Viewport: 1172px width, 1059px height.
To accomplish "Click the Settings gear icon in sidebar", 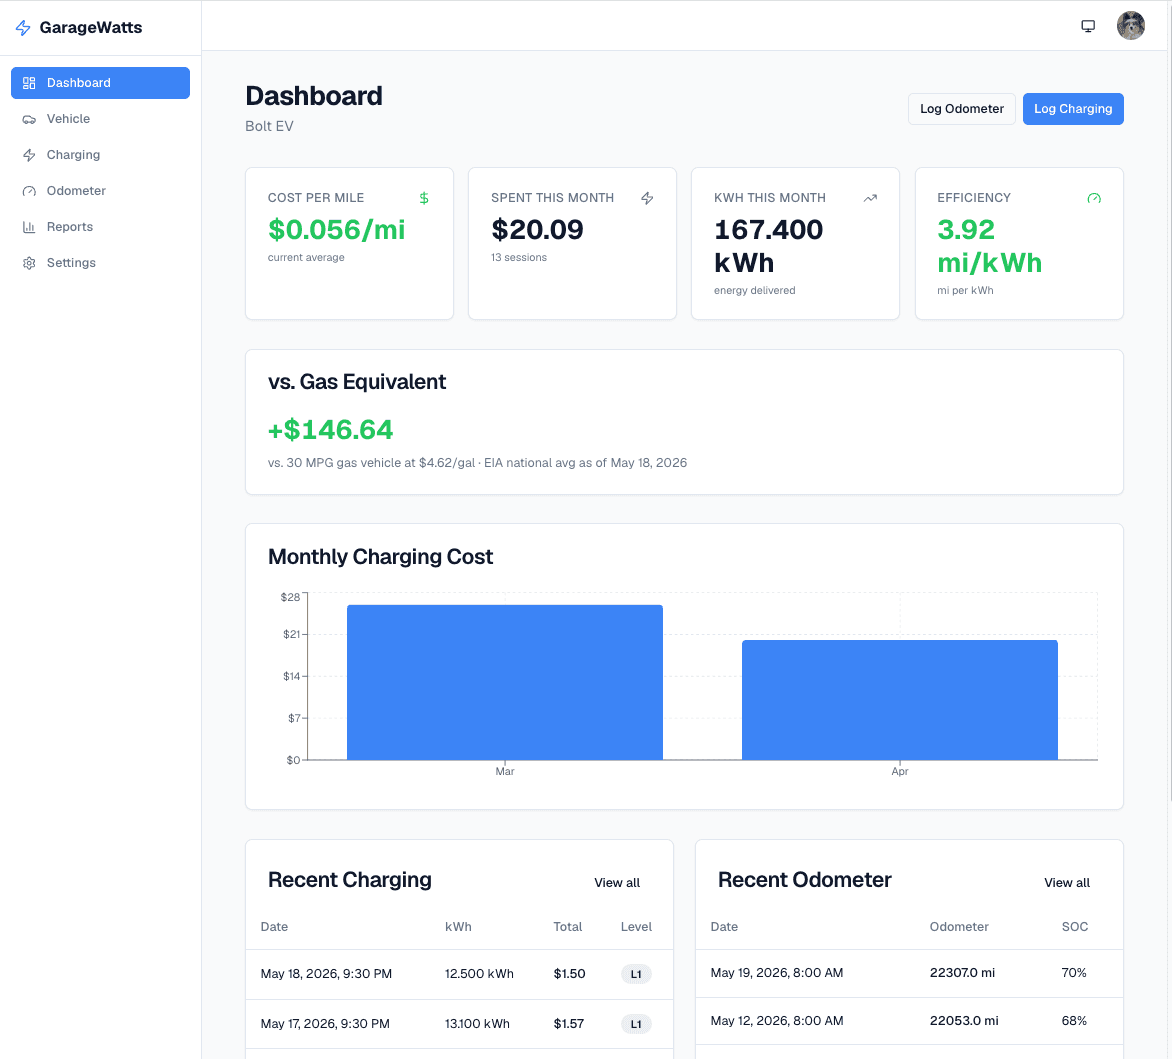I will pyautogui.click(x=29, y=262).
